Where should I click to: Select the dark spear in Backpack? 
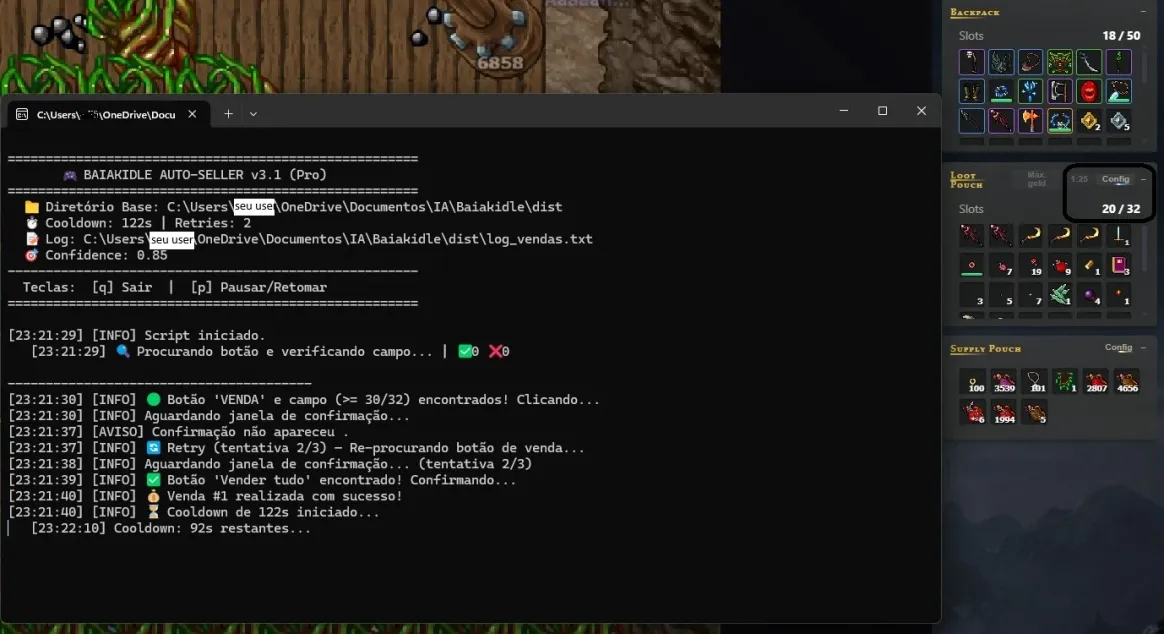pos(971,120)
